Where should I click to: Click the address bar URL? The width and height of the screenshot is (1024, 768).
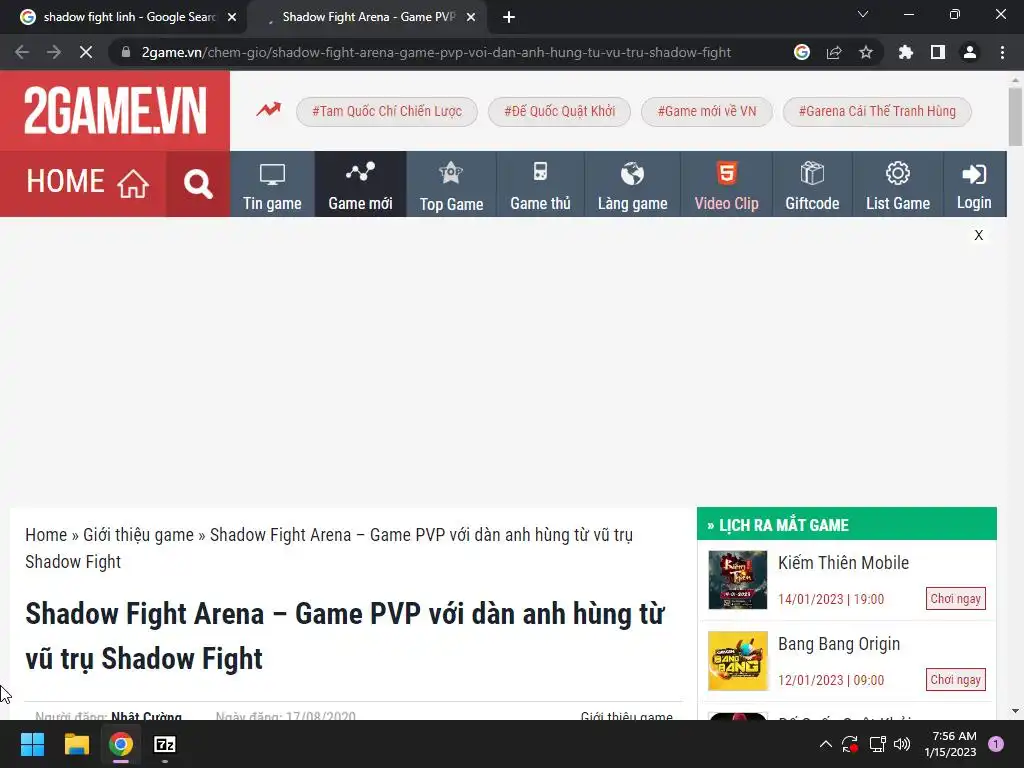(436, 52)
